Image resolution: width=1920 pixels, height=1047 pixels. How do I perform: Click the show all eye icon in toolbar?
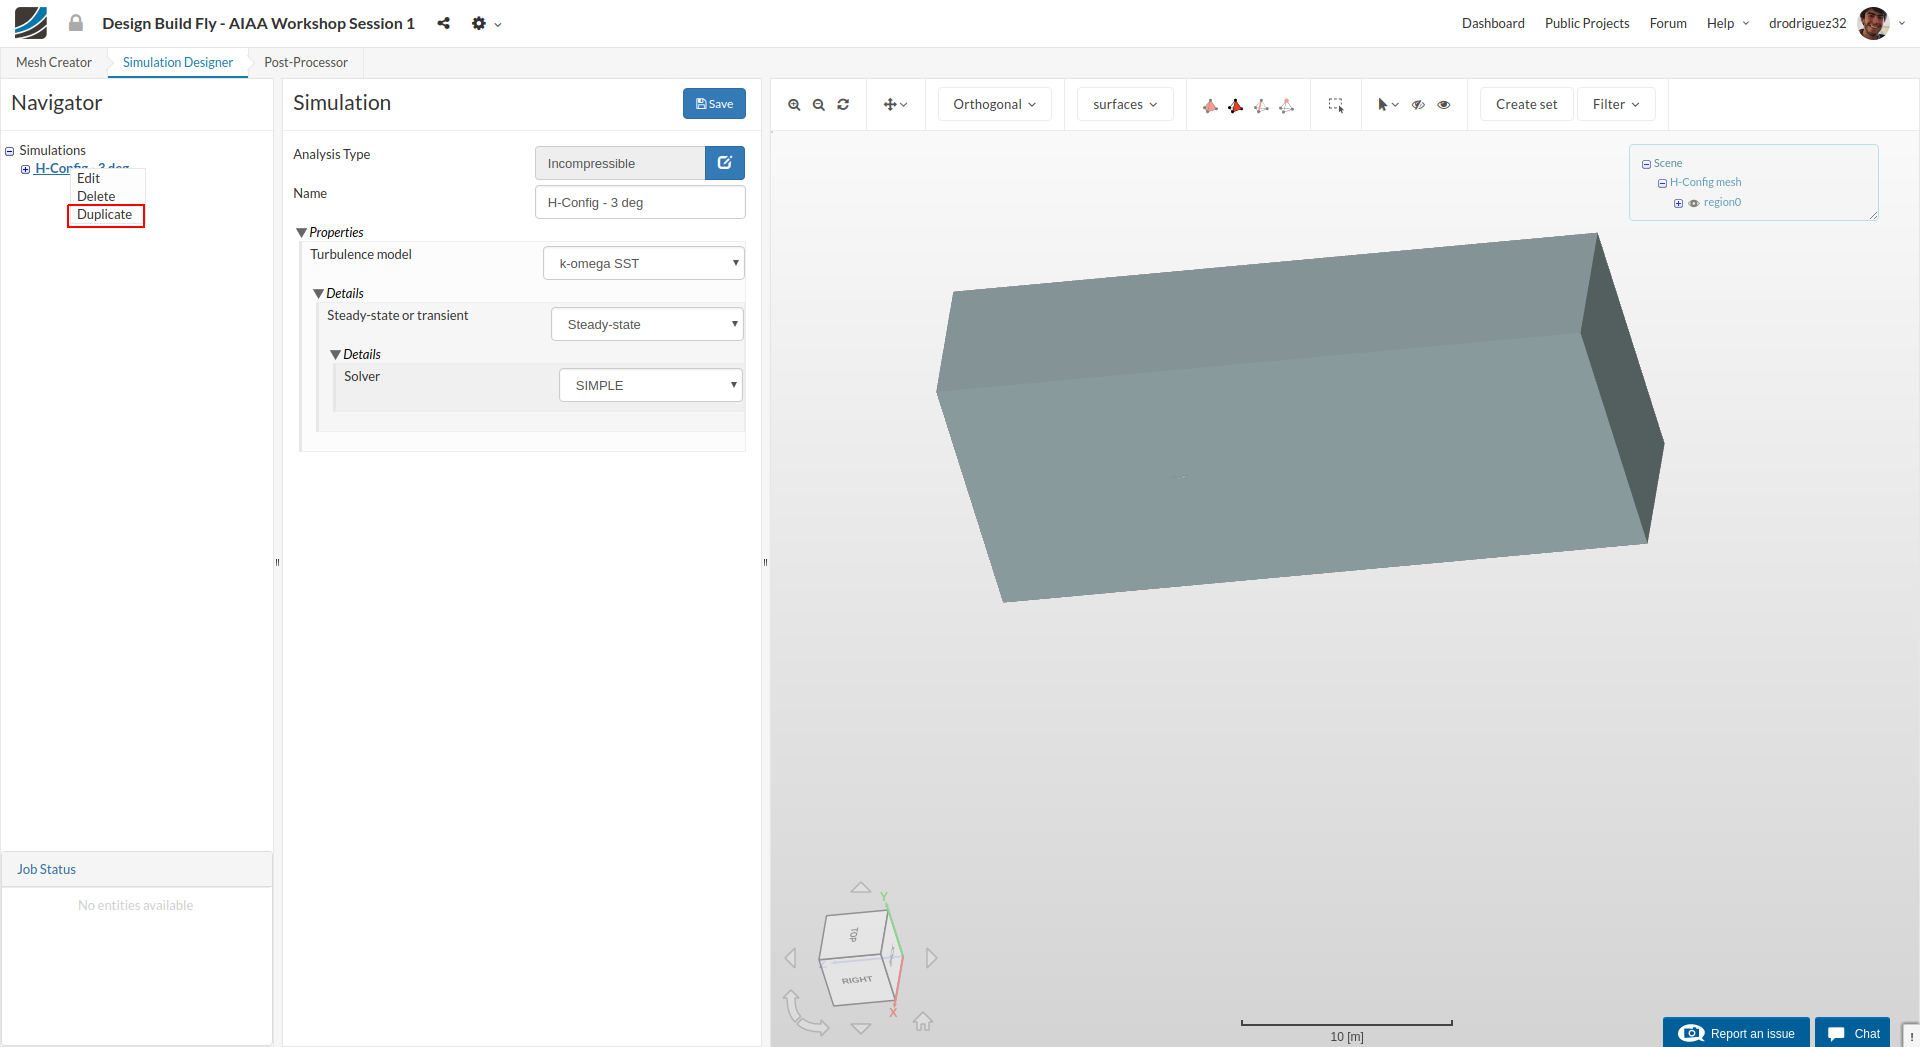(x=1444, y=105)
